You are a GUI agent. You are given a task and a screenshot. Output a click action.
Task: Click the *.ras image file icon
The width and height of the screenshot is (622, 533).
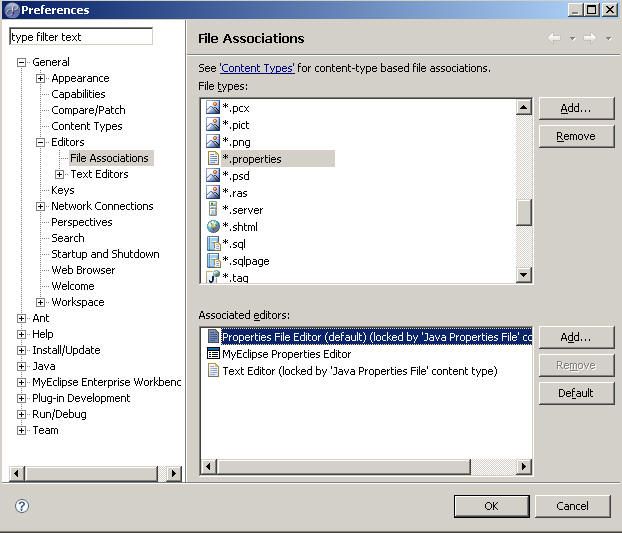coord(213,192)
